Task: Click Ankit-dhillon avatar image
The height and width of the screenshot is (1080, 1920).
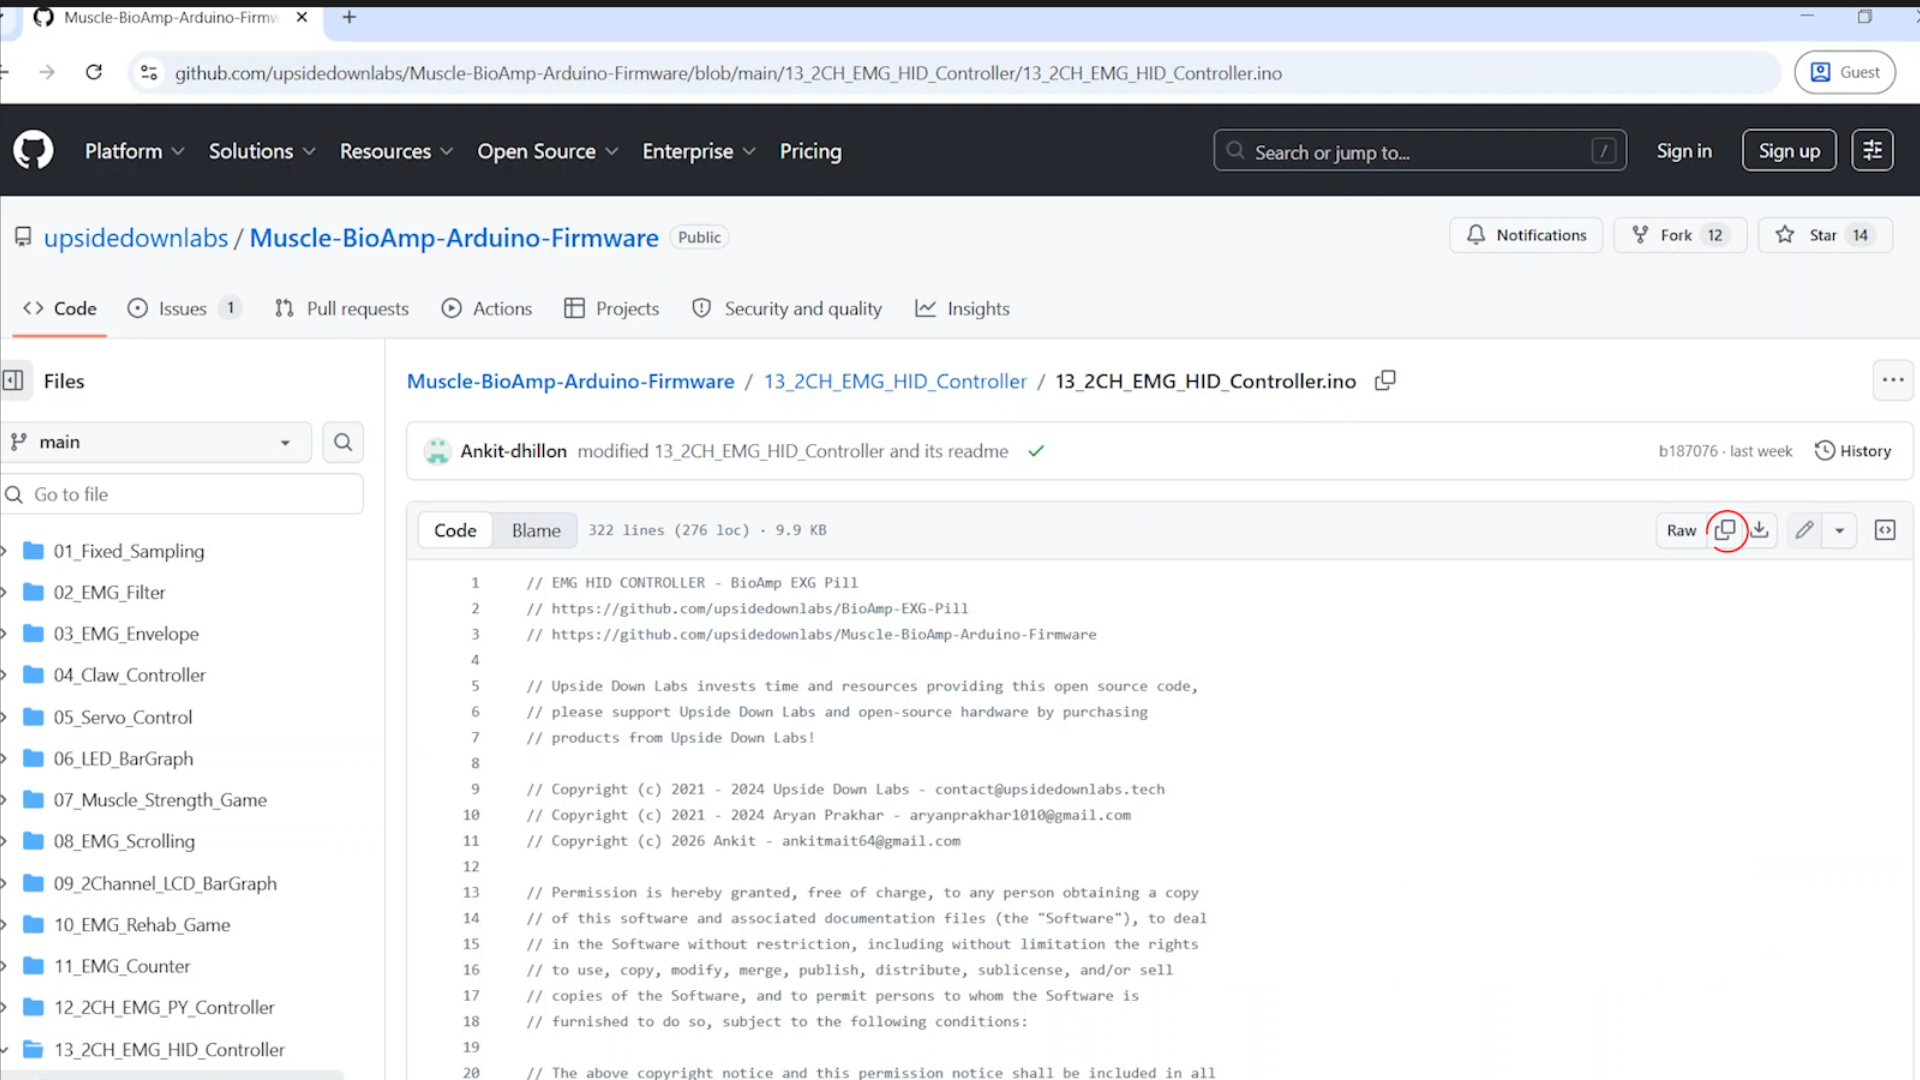Action: pyautogui.click(x=437, y=451)
